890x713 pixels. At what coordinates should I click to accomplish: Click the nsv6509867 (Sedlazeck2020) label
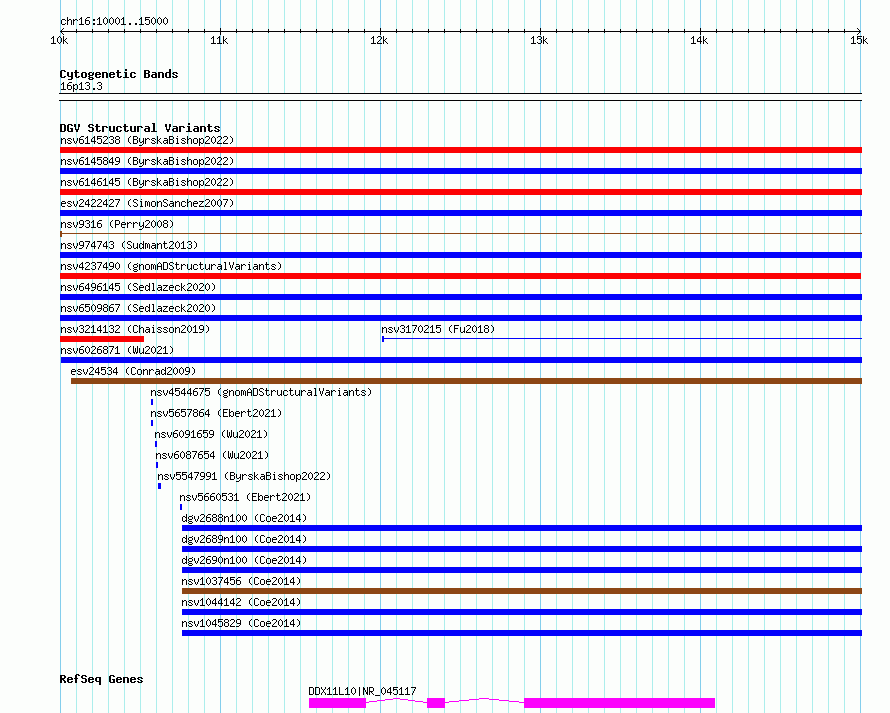[138, 308]
